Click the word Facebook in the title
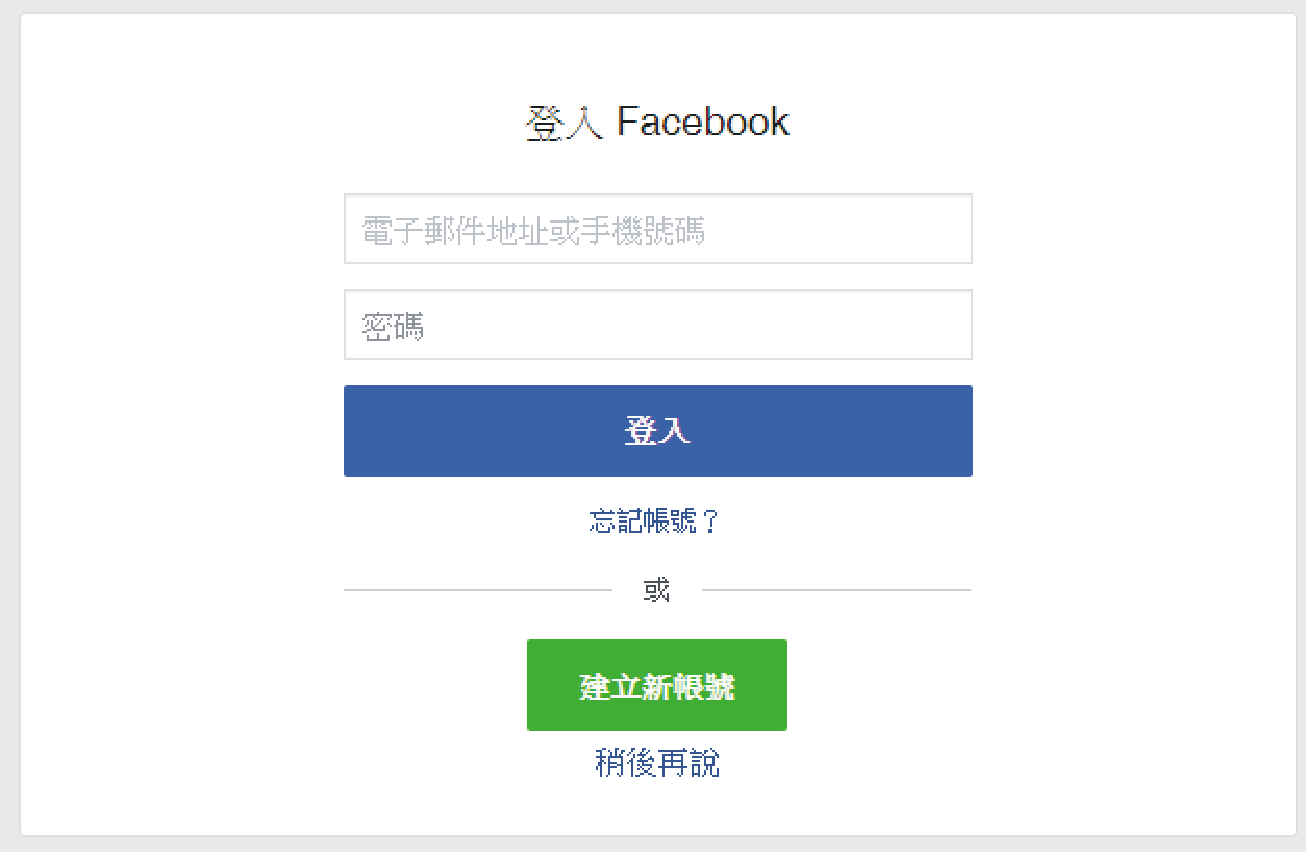1306x852 pixels. click(x=703, y=123)
